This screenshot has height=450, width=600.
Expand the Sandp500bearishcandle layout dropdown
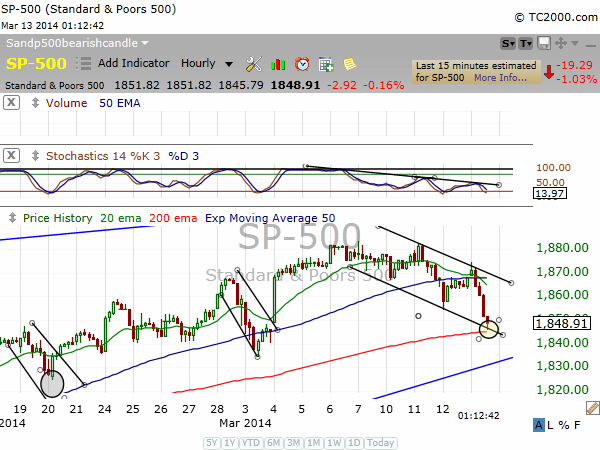click(x=145, y=43)
